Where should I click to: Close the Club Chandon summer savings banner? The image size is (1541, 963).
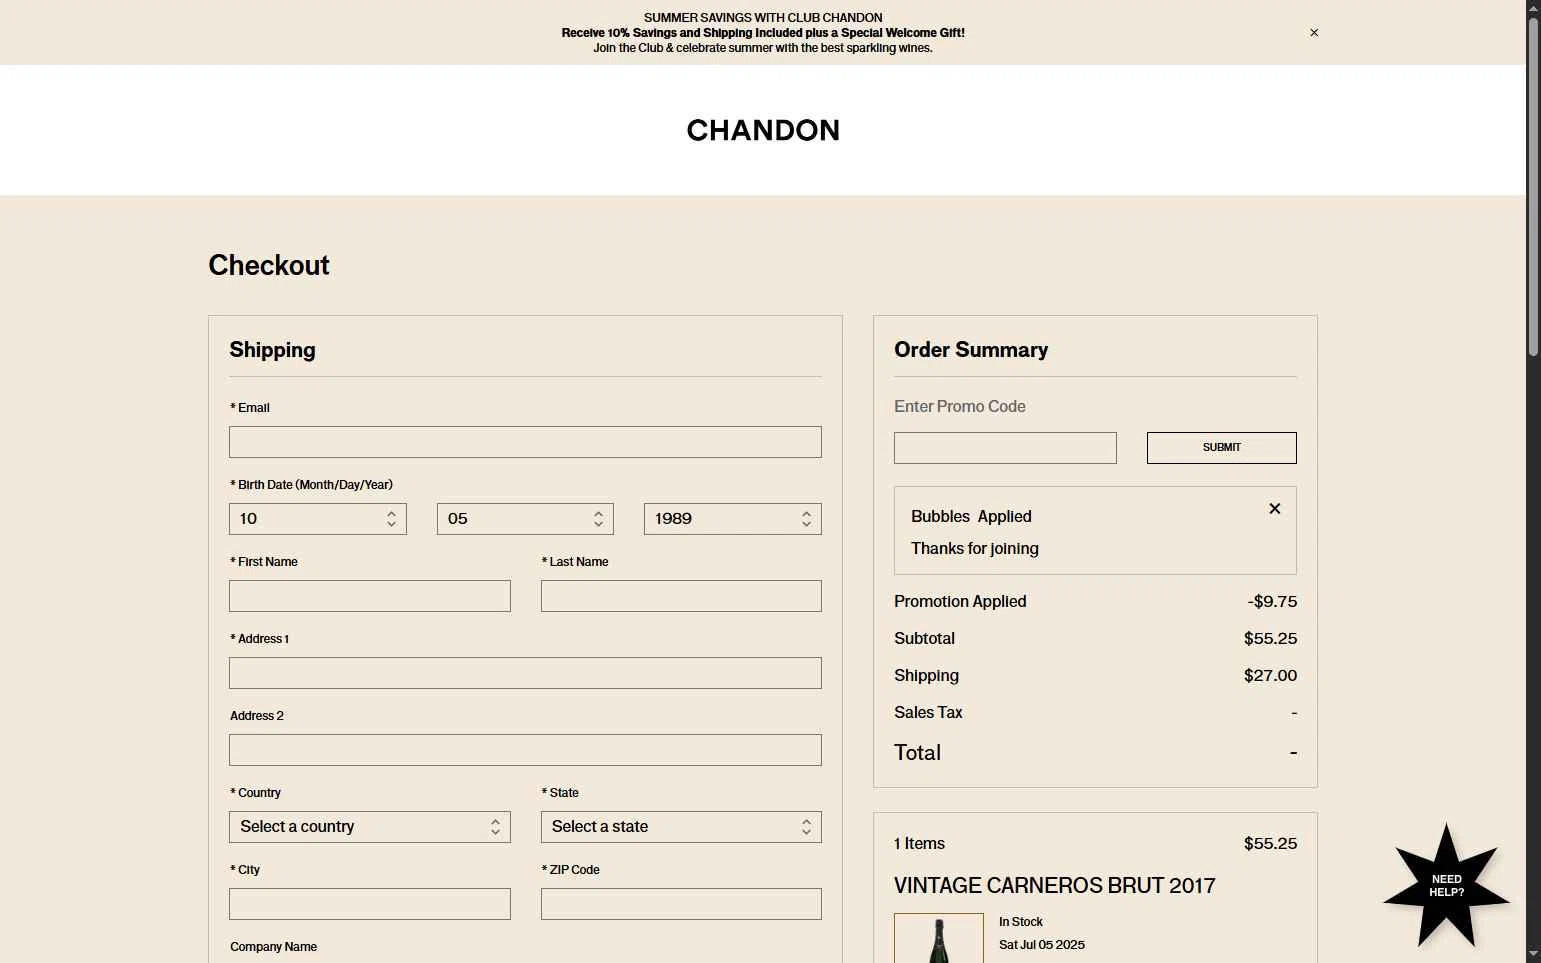[x=1314, y=33]
